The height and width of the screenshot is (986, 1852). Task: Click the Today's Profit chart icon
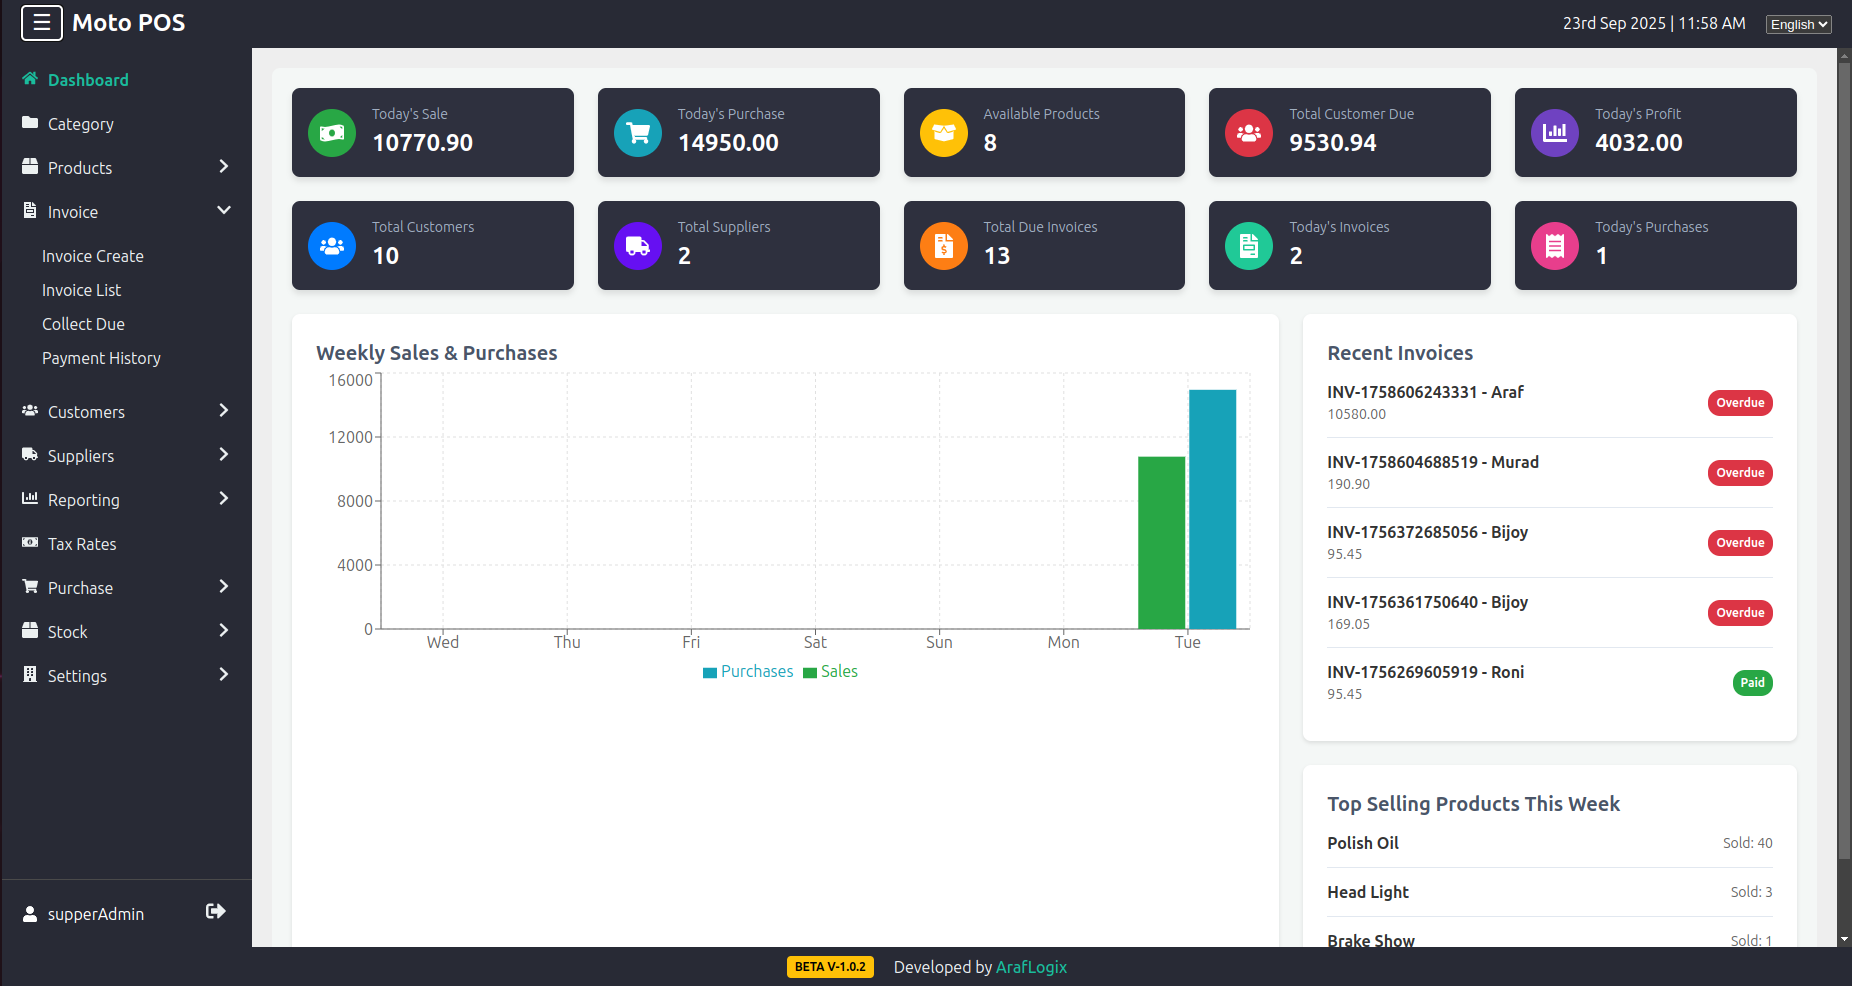click(x=1554, y=132)
